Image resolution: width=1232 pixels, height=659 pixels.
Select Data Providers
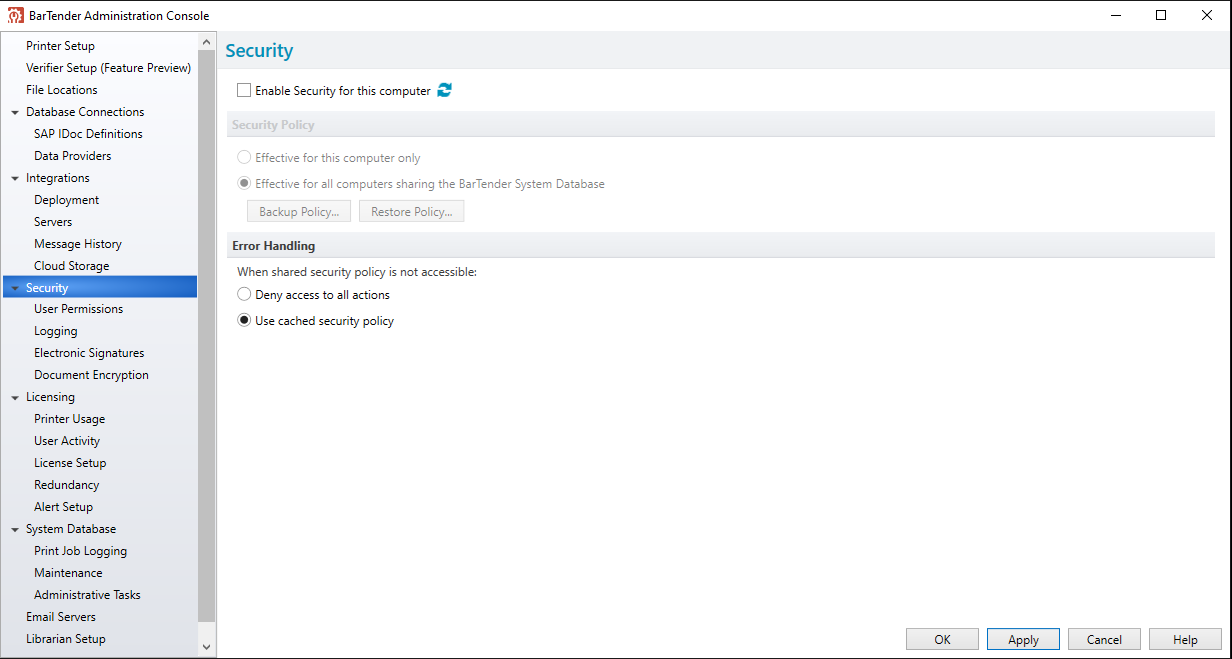point(72,156)
